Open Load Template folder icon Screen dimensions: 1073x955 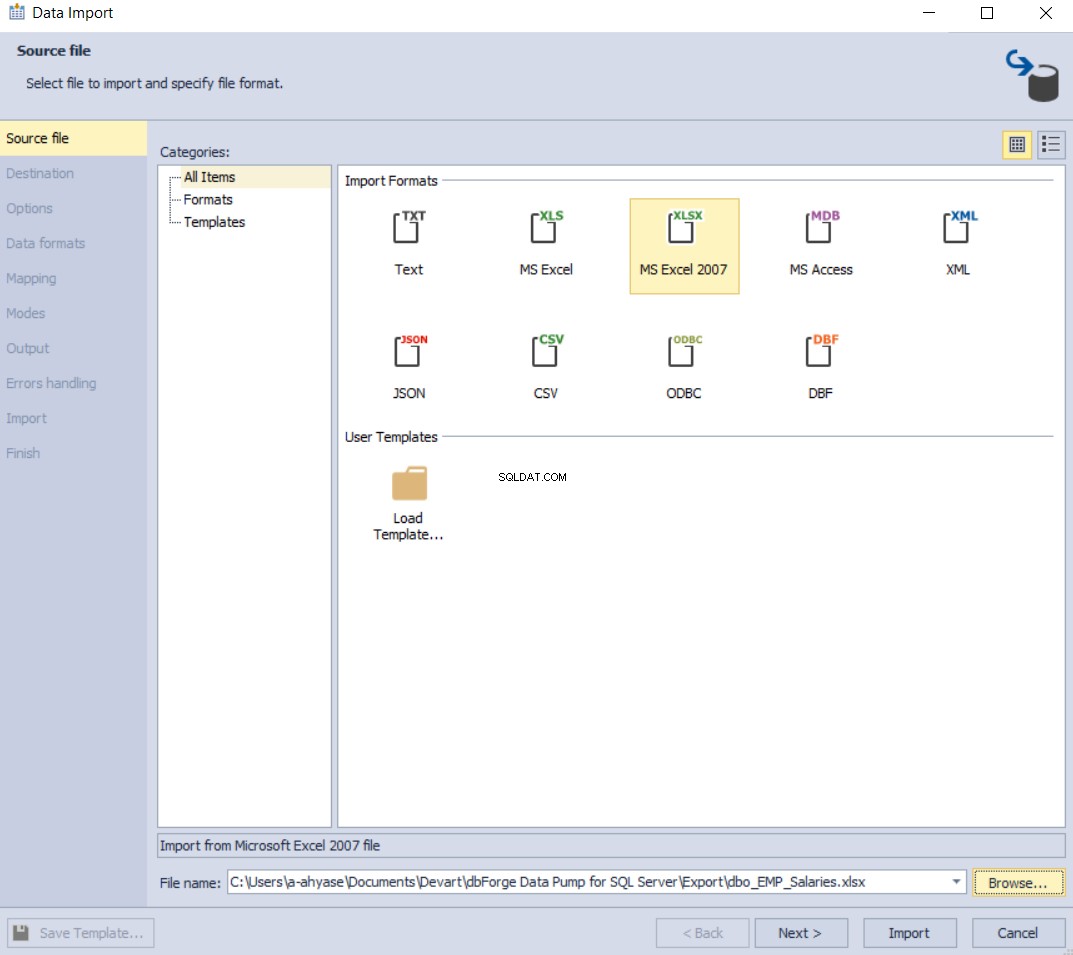pos(409,503)
